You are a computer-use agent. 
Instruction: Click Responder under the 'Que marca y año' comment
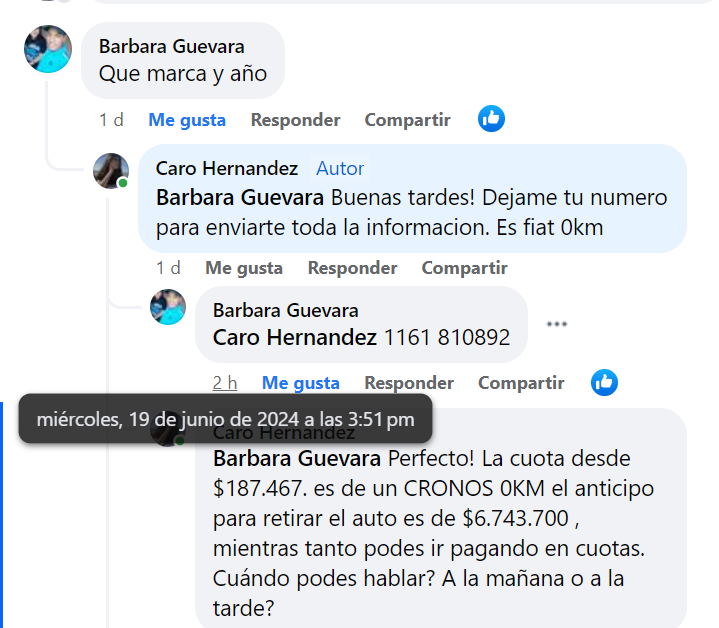point(295,120)
